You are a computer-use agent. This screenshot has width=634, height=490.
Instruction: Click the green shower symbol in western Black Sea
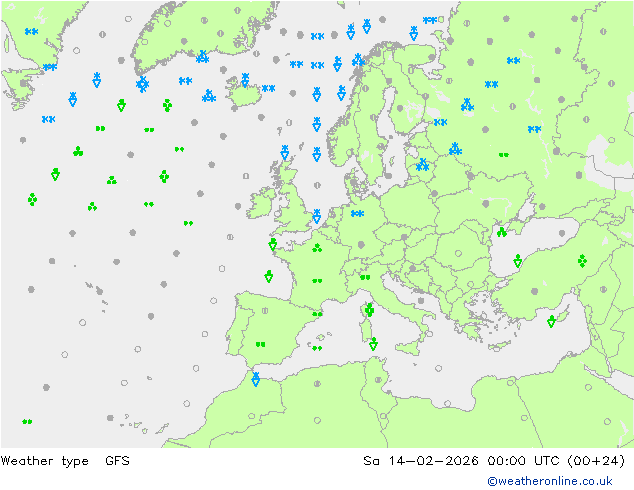[518, 261]
